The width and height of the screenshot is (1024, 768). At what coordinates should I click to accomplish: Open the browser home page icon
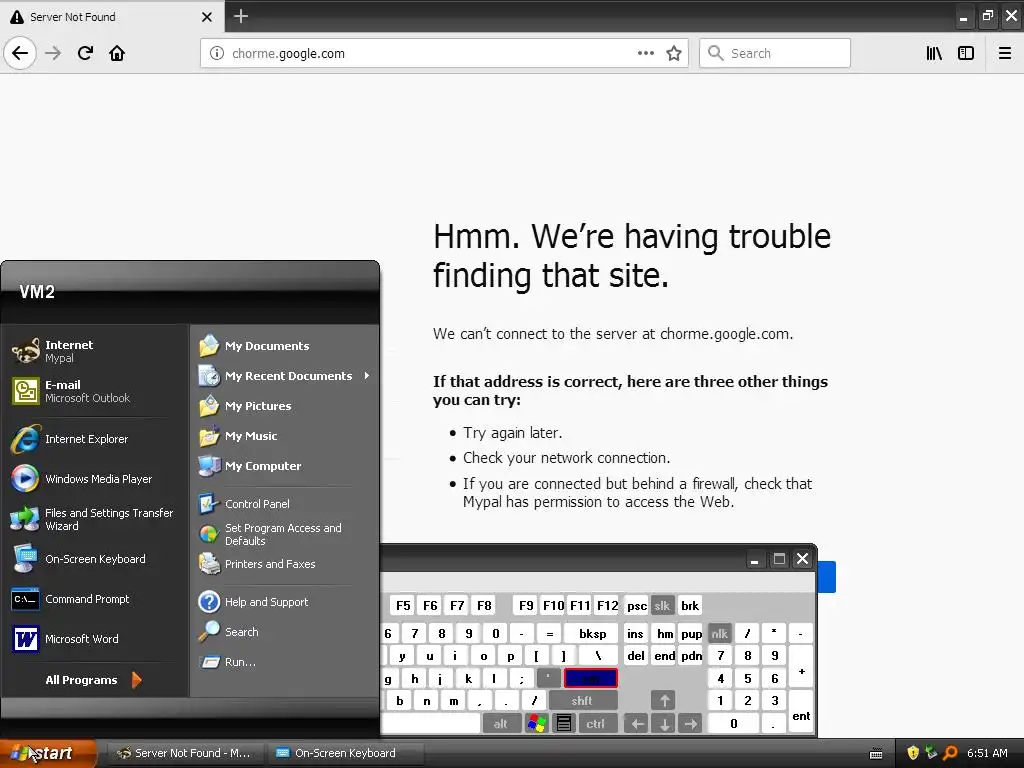click(117, 53)
